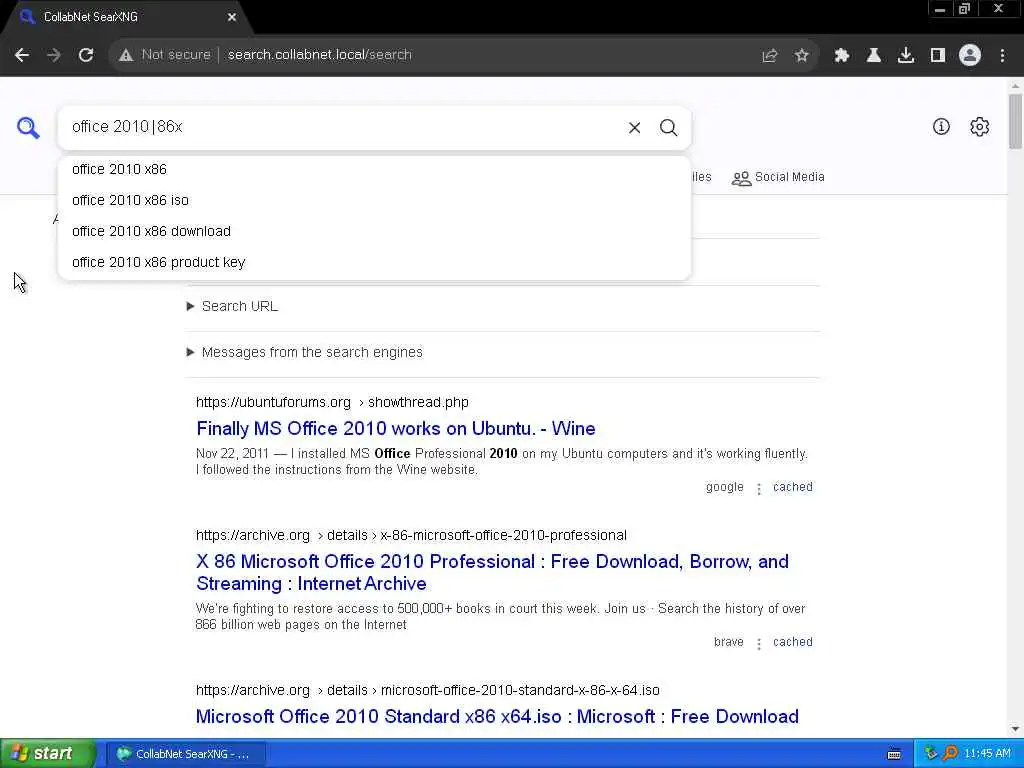
Task: Click the brave engine label
Action: pyautogui.click(x=729, y=642)
